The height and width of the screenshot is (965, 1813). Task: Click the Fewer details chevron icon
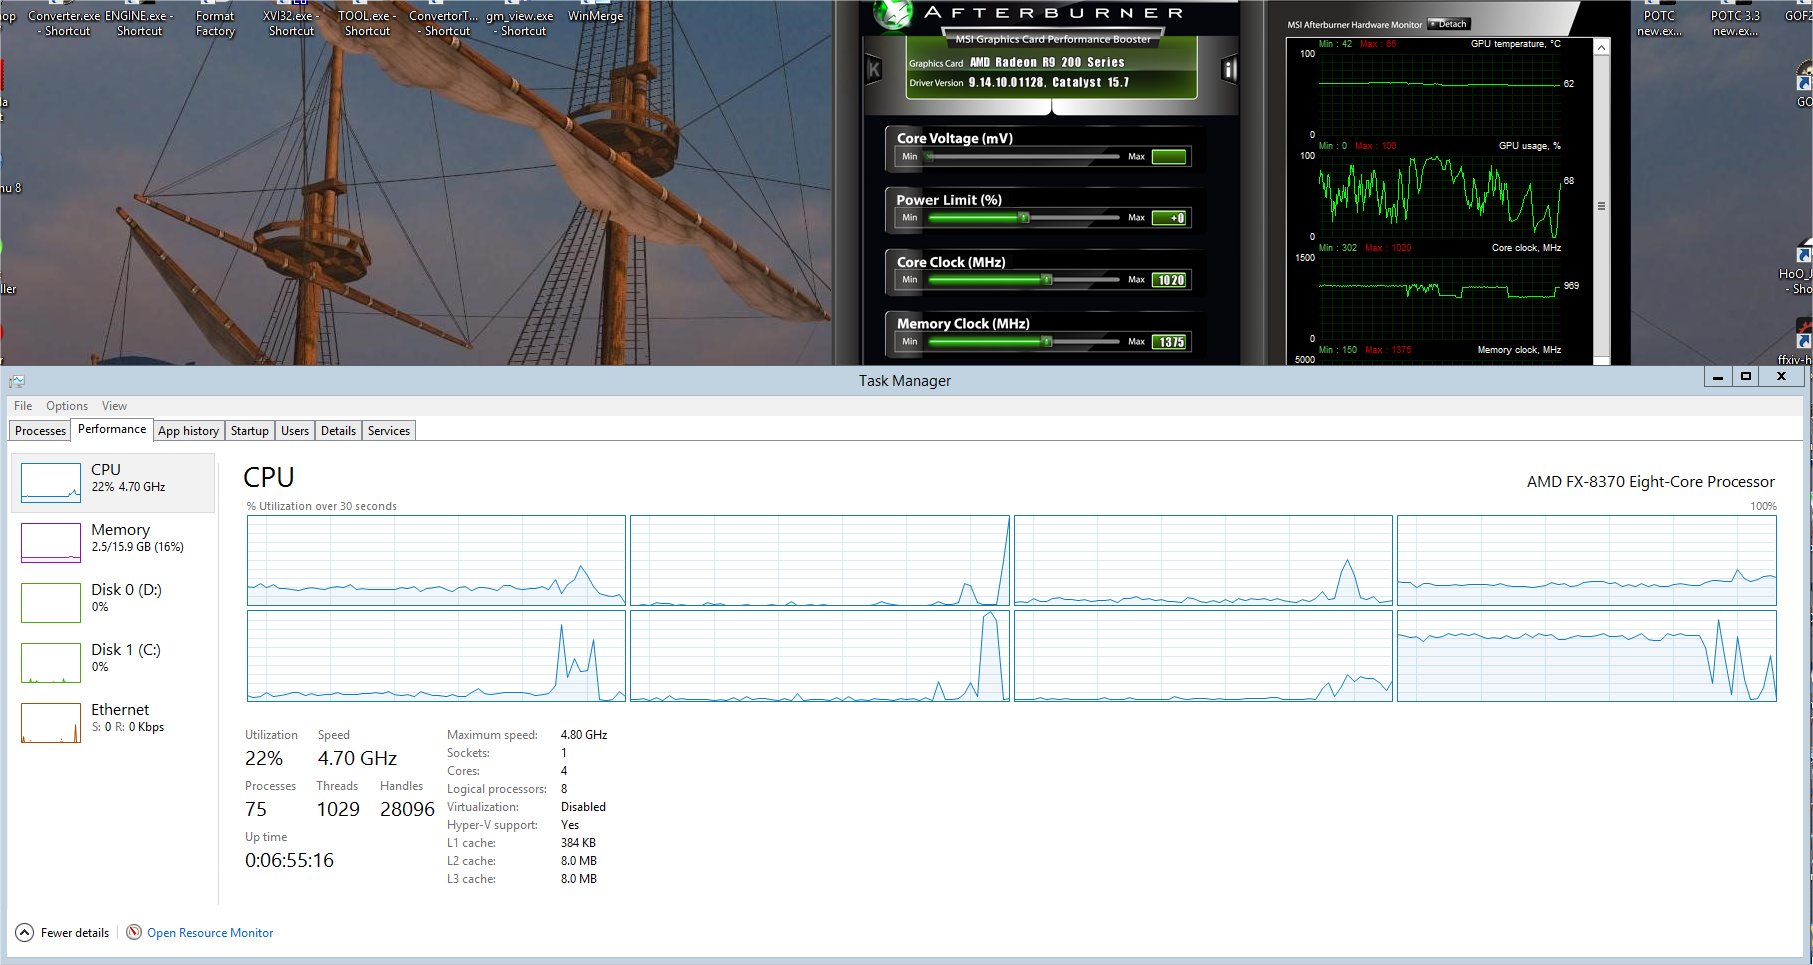click(x=24, y=932)
